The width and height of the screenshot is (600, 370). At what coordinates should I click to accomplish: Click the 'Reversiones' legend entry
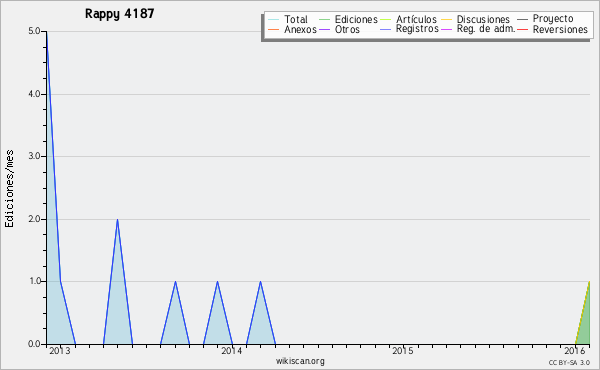tap(560, 29)
